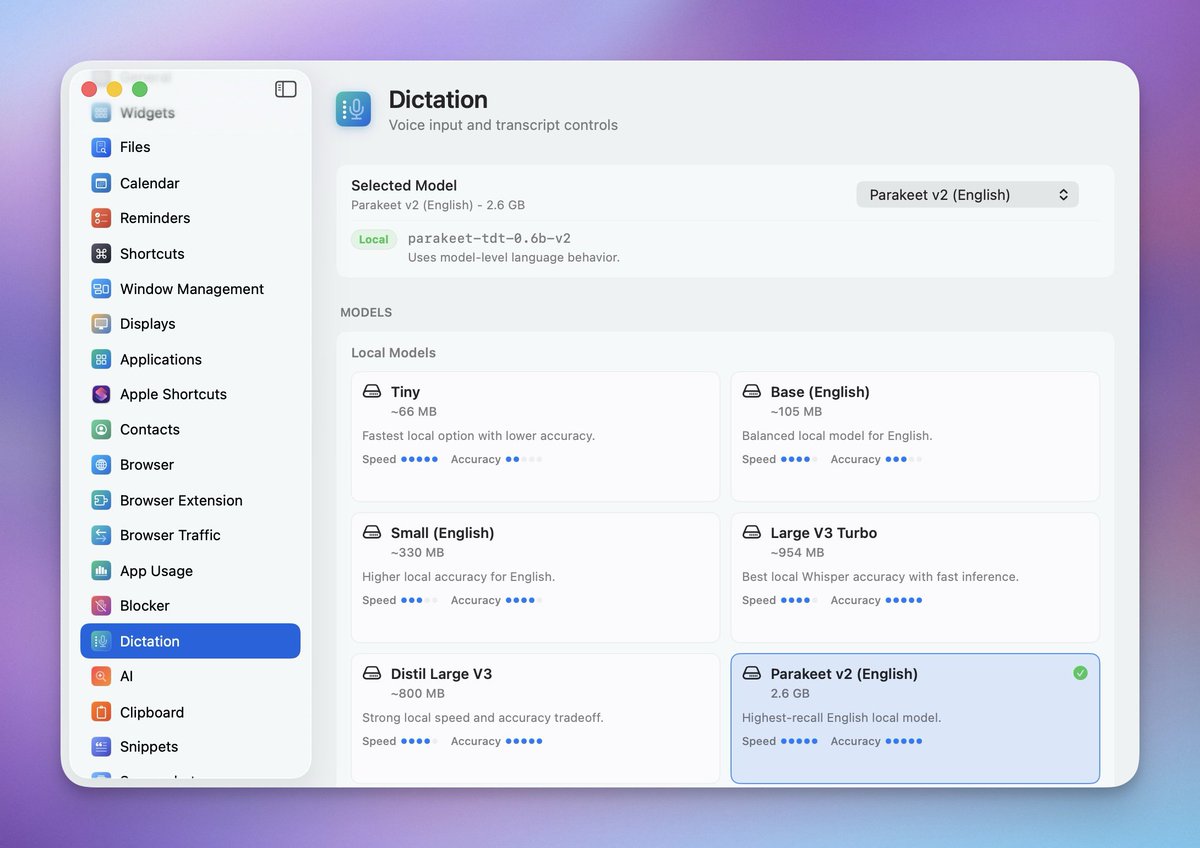Image resolution: width=1200 pixels, height=848 pixels.
Task: Click the drive icon beside Tiny
Action: click(372, 392)
